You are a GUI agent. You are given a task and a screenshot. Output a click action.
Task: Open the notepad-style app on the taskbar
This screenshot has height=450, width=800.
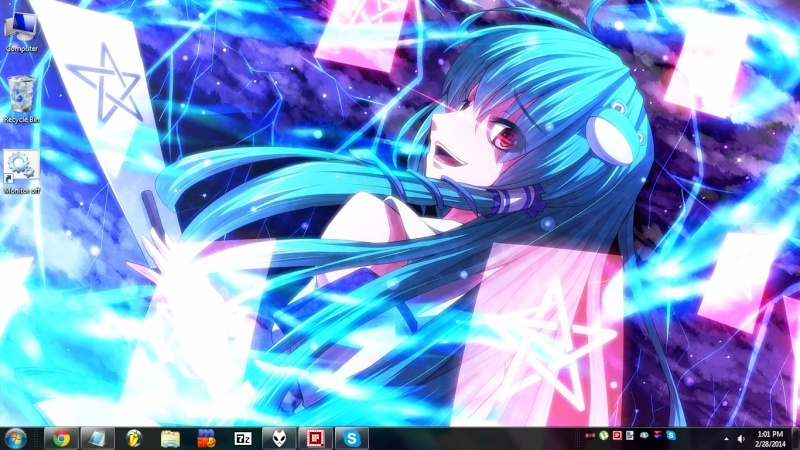(97, 438)
